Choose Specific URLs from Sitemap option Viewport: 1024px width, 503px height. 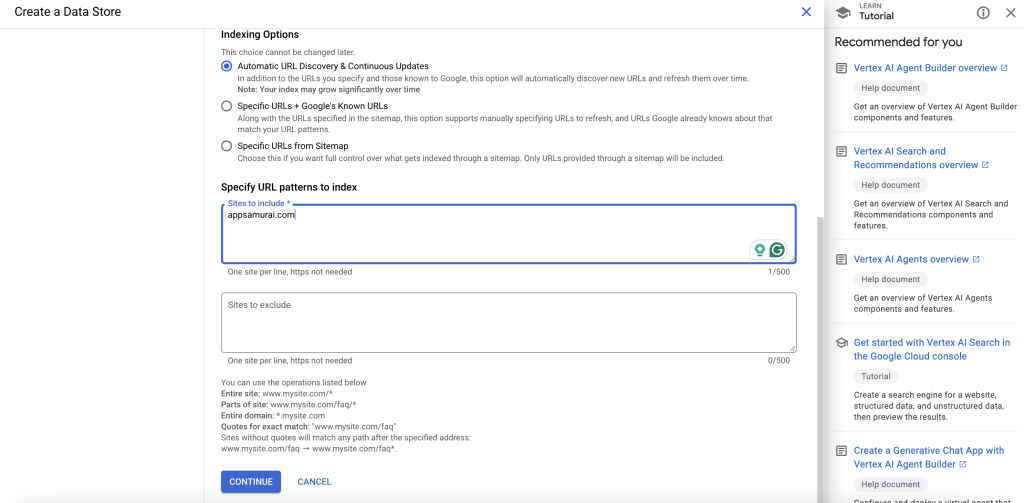click(227, 146)
